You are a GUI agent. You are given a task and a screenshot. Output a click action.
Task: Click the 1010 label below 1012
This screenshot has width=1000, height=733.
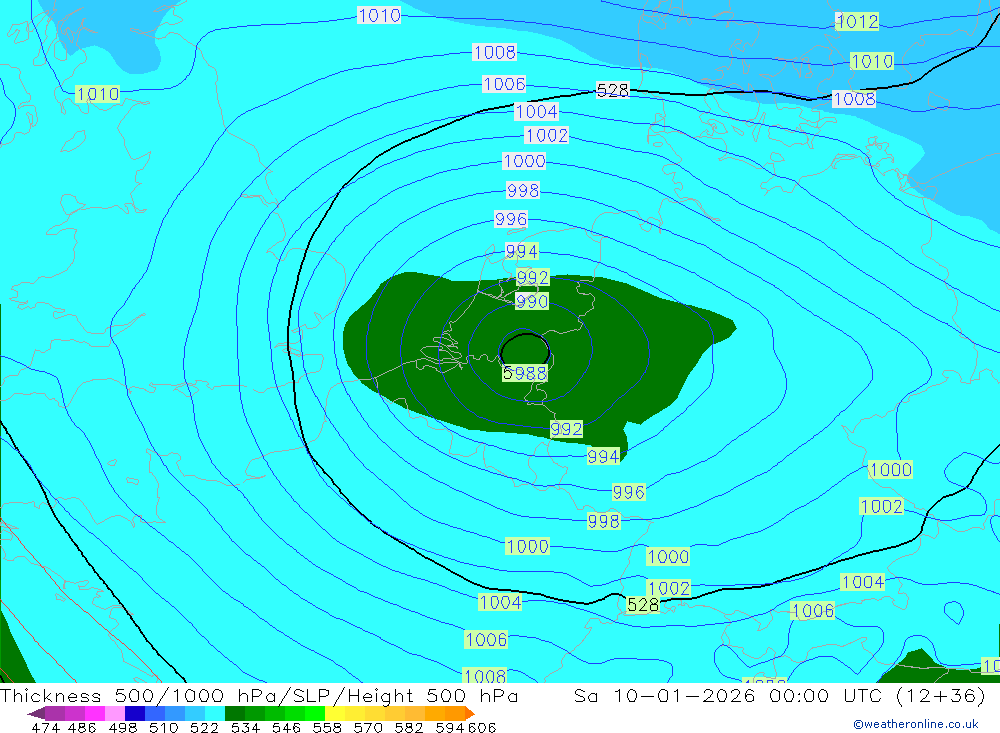pyautogui.click(x=872, y=62)
